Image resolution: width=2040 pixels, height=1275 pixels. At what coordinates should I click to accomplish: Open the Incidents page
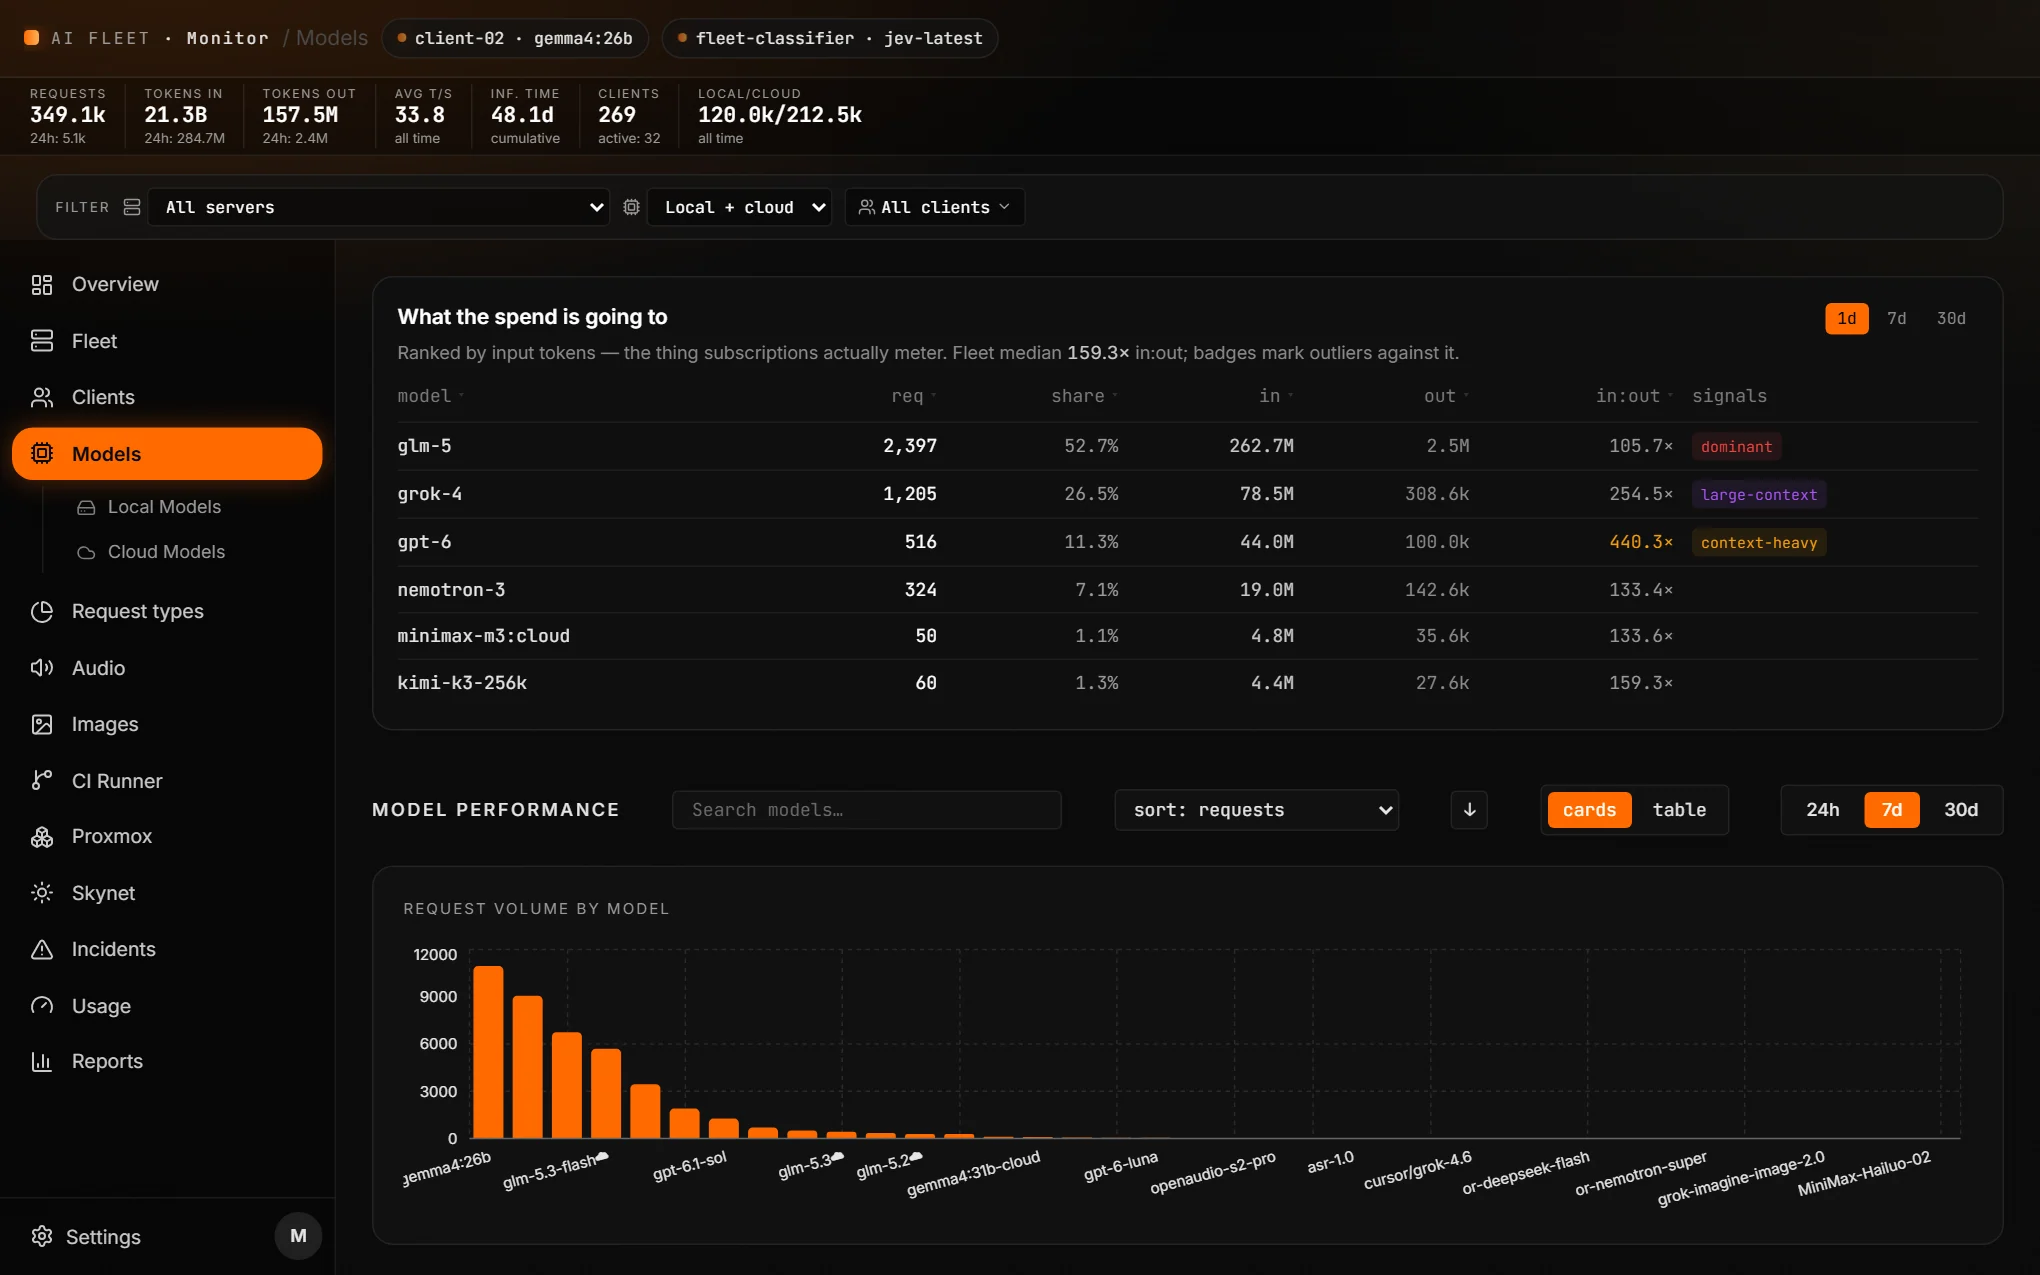click(167, 949)
